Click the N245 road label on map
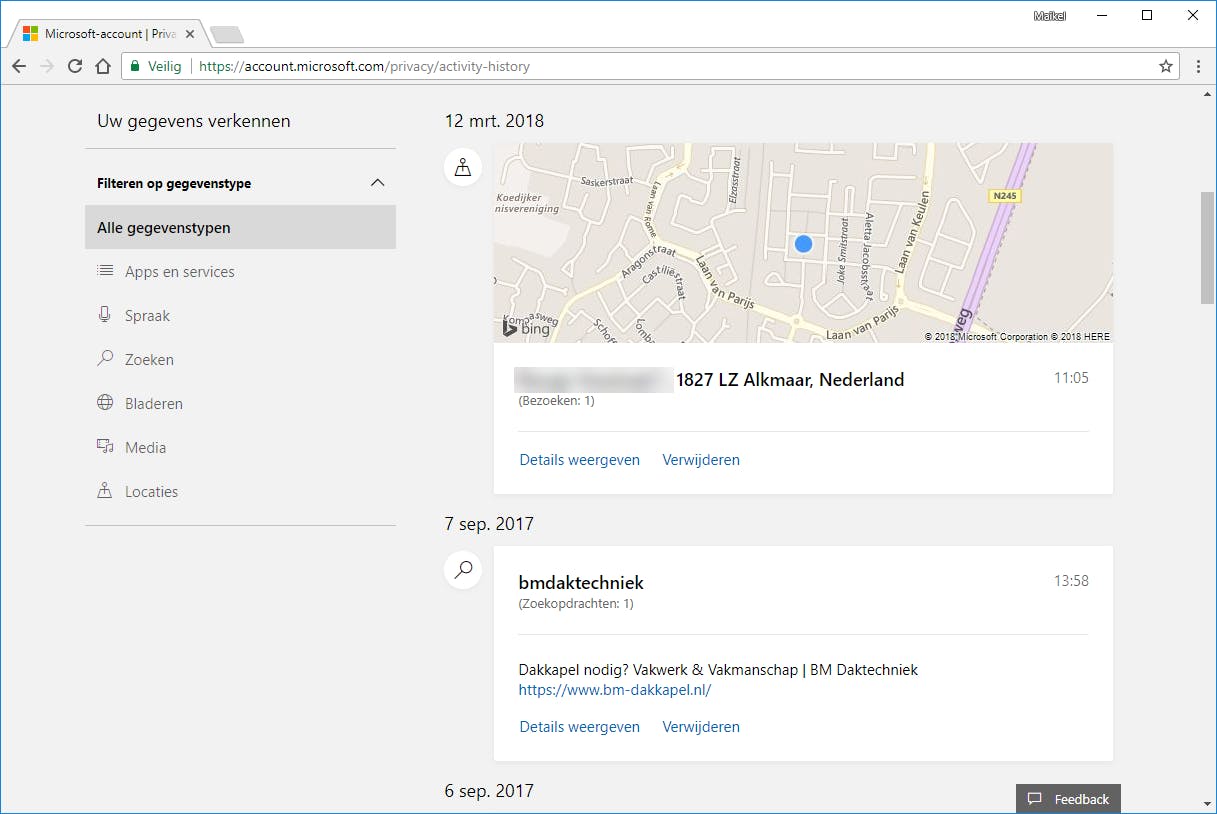This screenshot has height=814, width=1217. click(1005, 196)
